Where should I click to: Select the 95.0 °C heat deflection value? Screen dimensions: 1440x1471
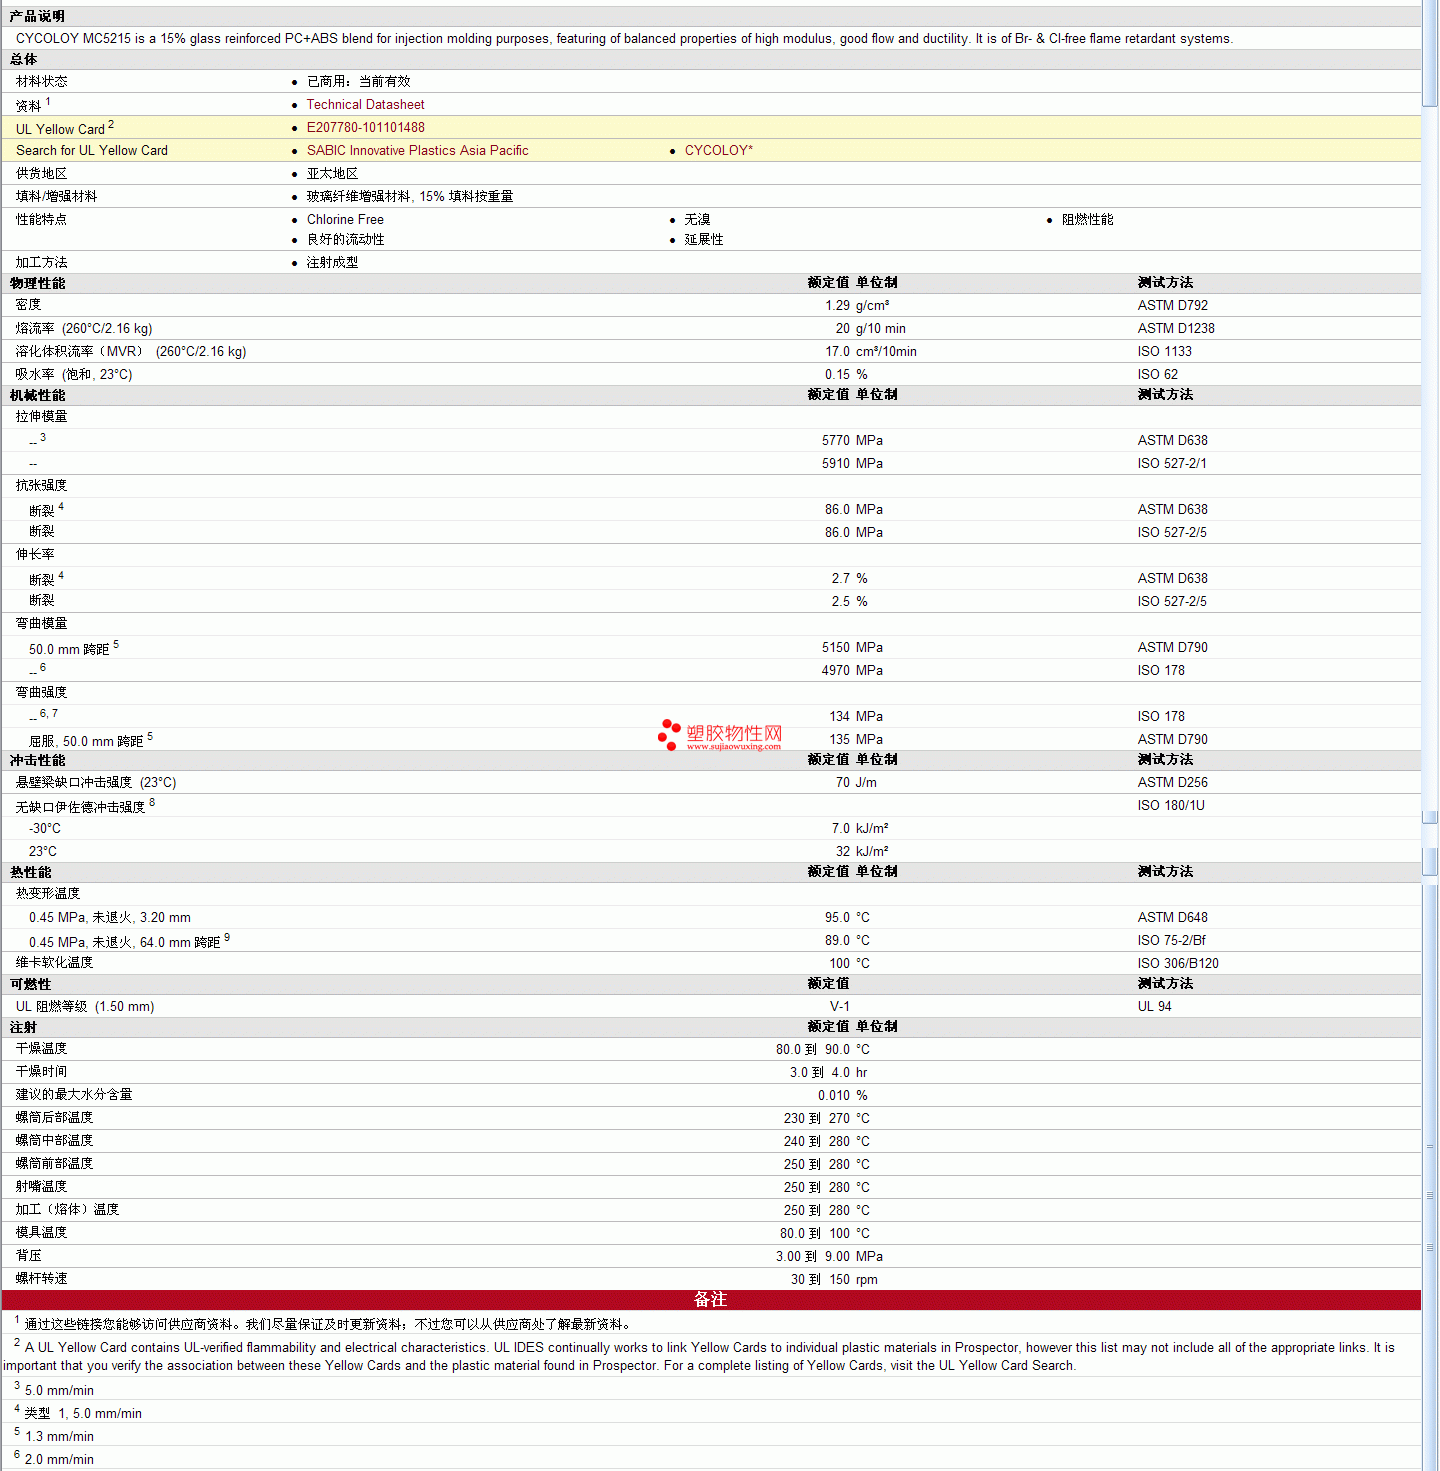[847, 917]
